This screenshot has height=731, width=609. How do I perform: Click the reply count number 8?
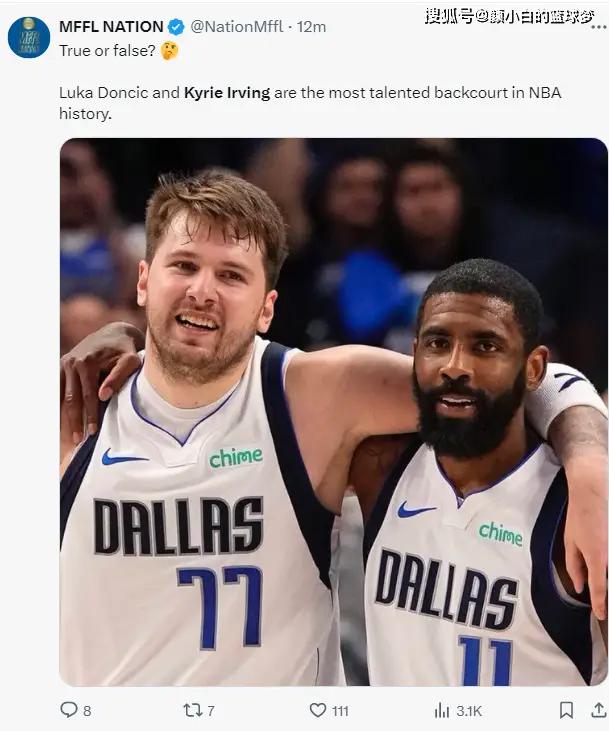point(87,711)
